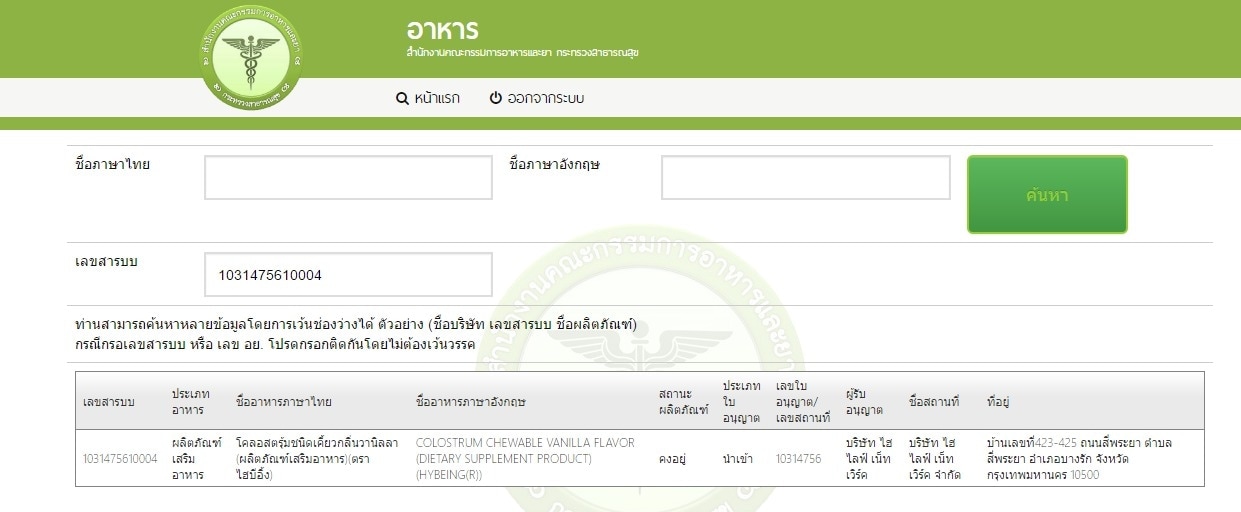Viewport: 1241px width, 512px height.
Task: Click the power icon beside ออกจากระบบ
Action: pos(495,98)
